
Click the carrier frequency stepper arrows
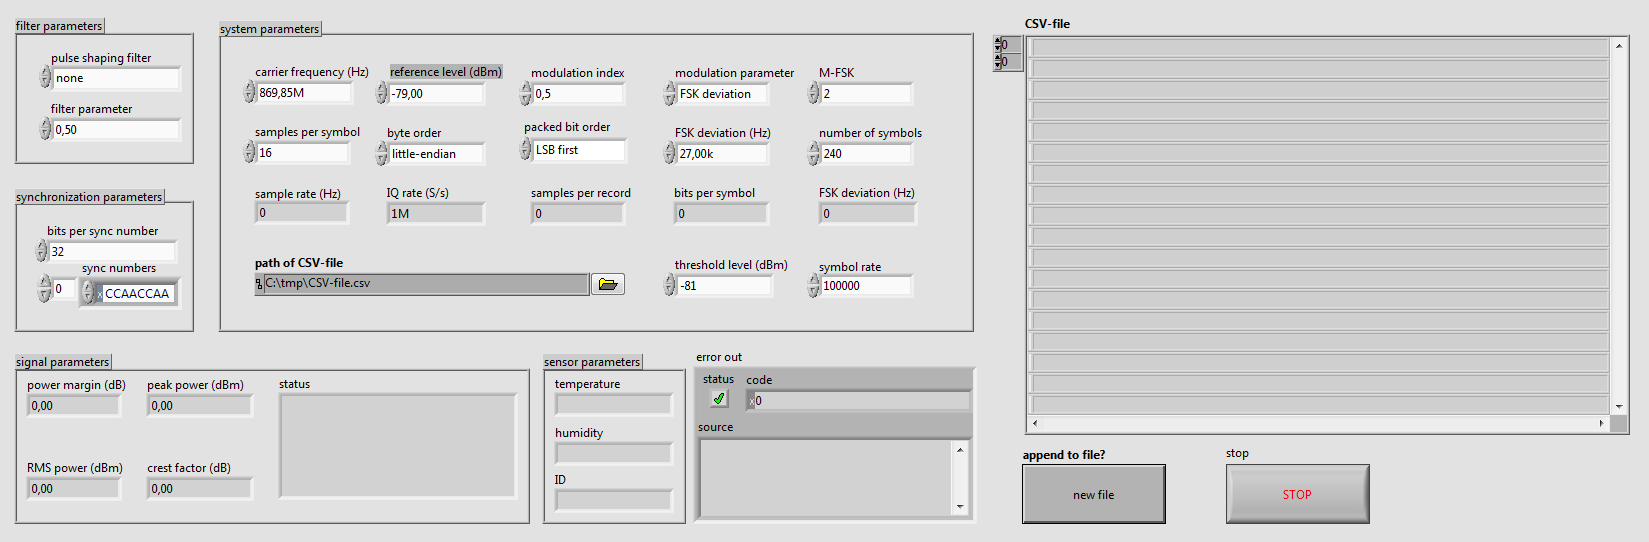click(250, 92)
